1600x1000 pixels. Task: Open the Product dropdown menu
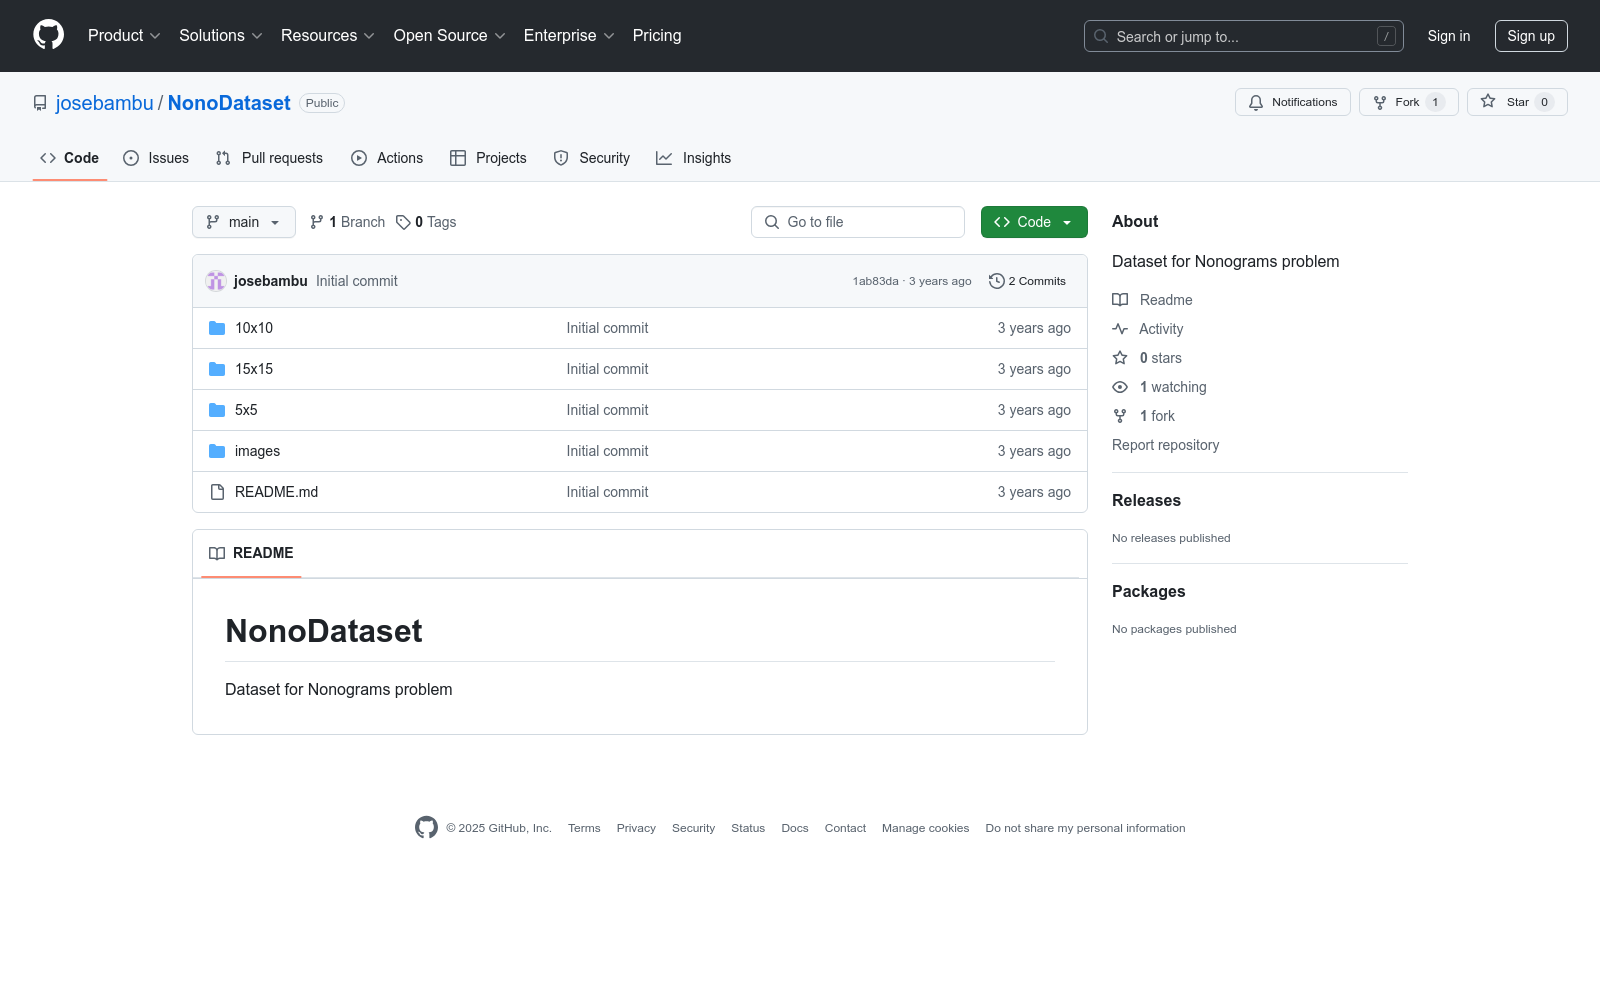pos(124,36)
